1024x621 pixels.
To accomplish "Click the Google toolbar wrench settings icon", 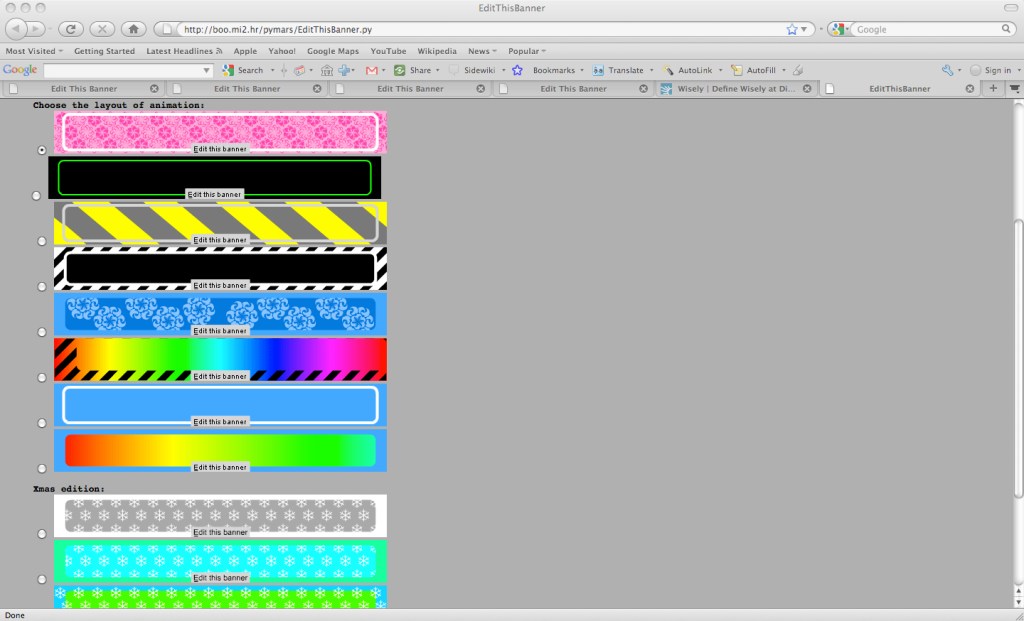I will tap(947, 70).
